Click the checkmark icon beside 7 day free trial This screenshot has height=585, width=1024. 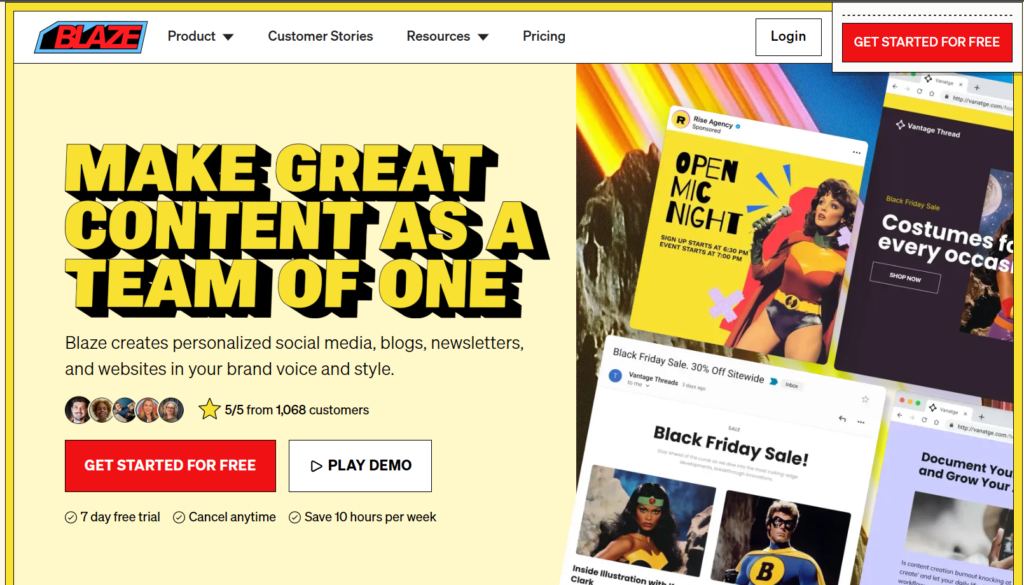pyautogui.click(x=71, y=518)
